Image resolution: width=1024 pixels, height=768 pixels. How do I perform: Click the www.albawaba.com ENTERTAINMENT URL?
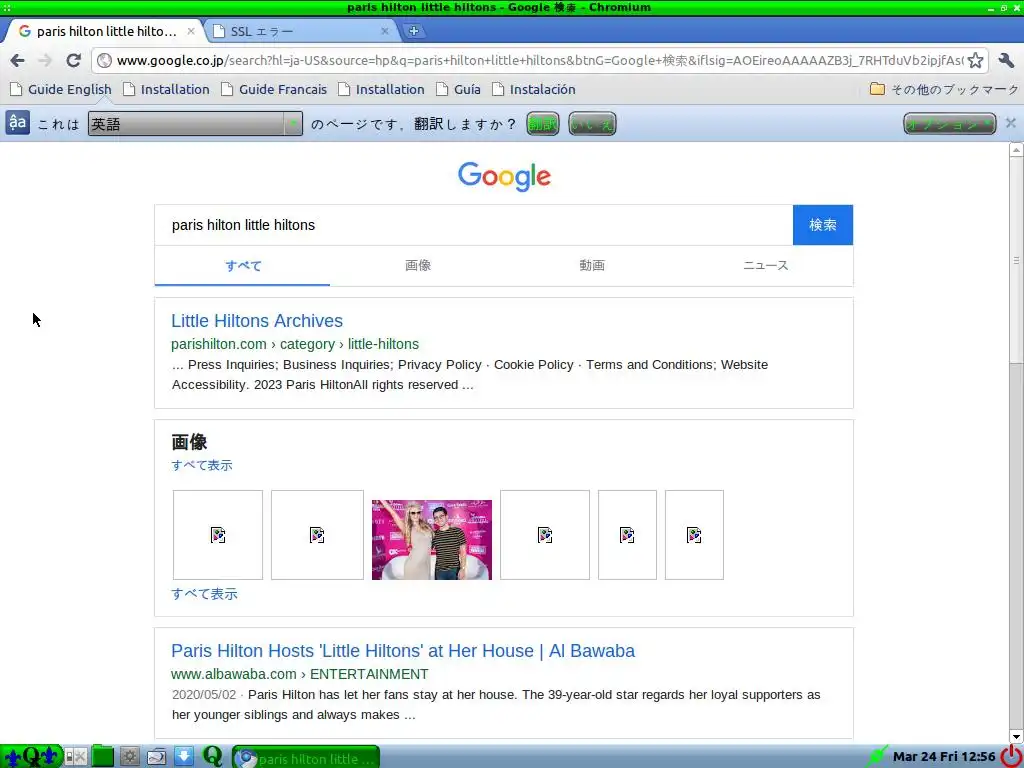pyautogui.click(x=300, y=674)
